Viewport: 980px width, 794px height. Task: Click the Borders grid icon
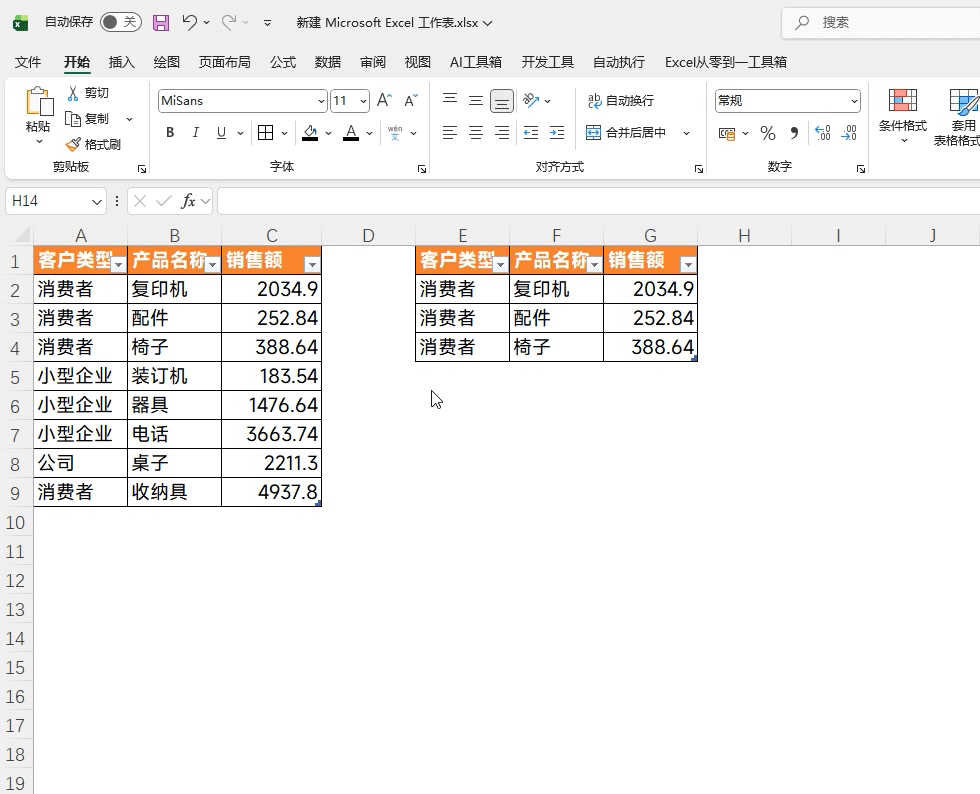point(266,133)
